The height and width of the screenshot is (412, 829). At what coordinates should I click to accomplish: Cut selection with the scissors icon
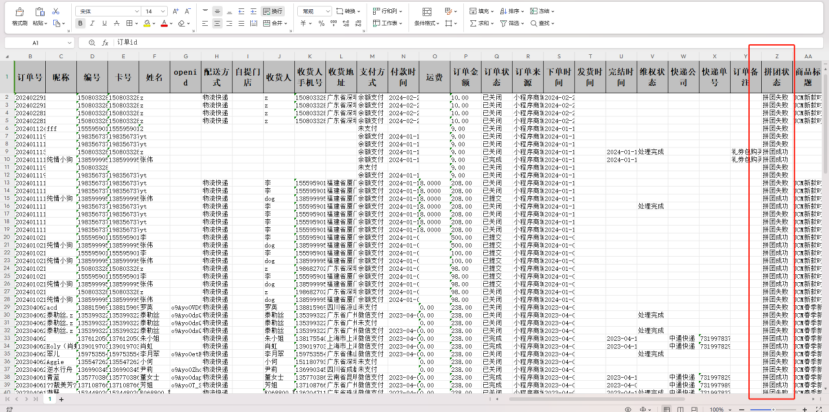pos(56,11)
